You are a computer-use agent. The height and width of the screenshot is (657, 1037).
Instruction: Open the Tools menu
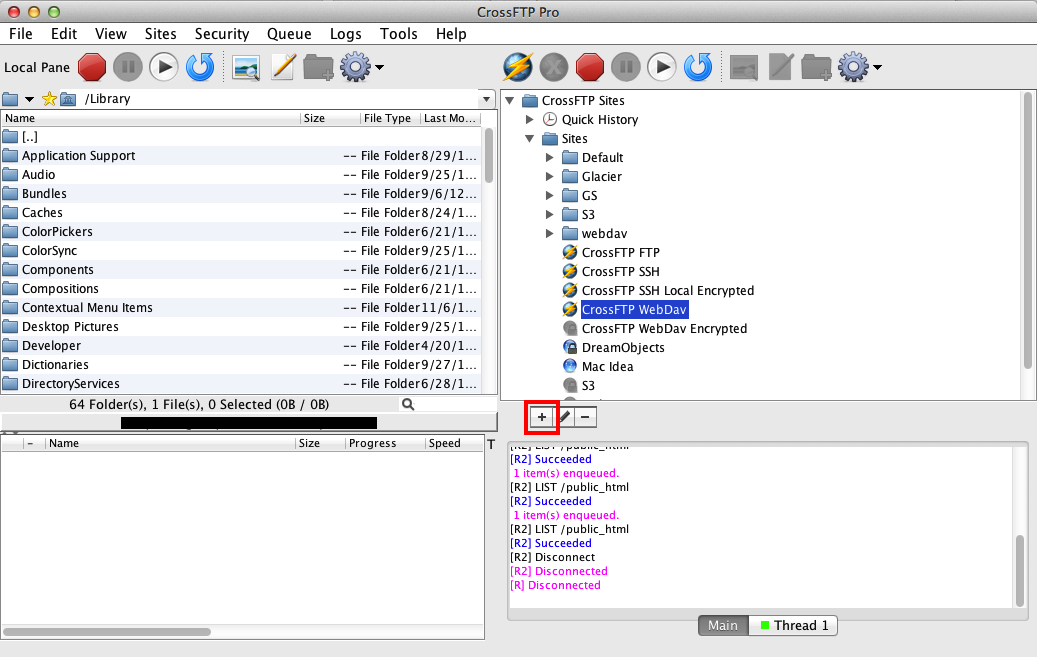pos(398,34)
